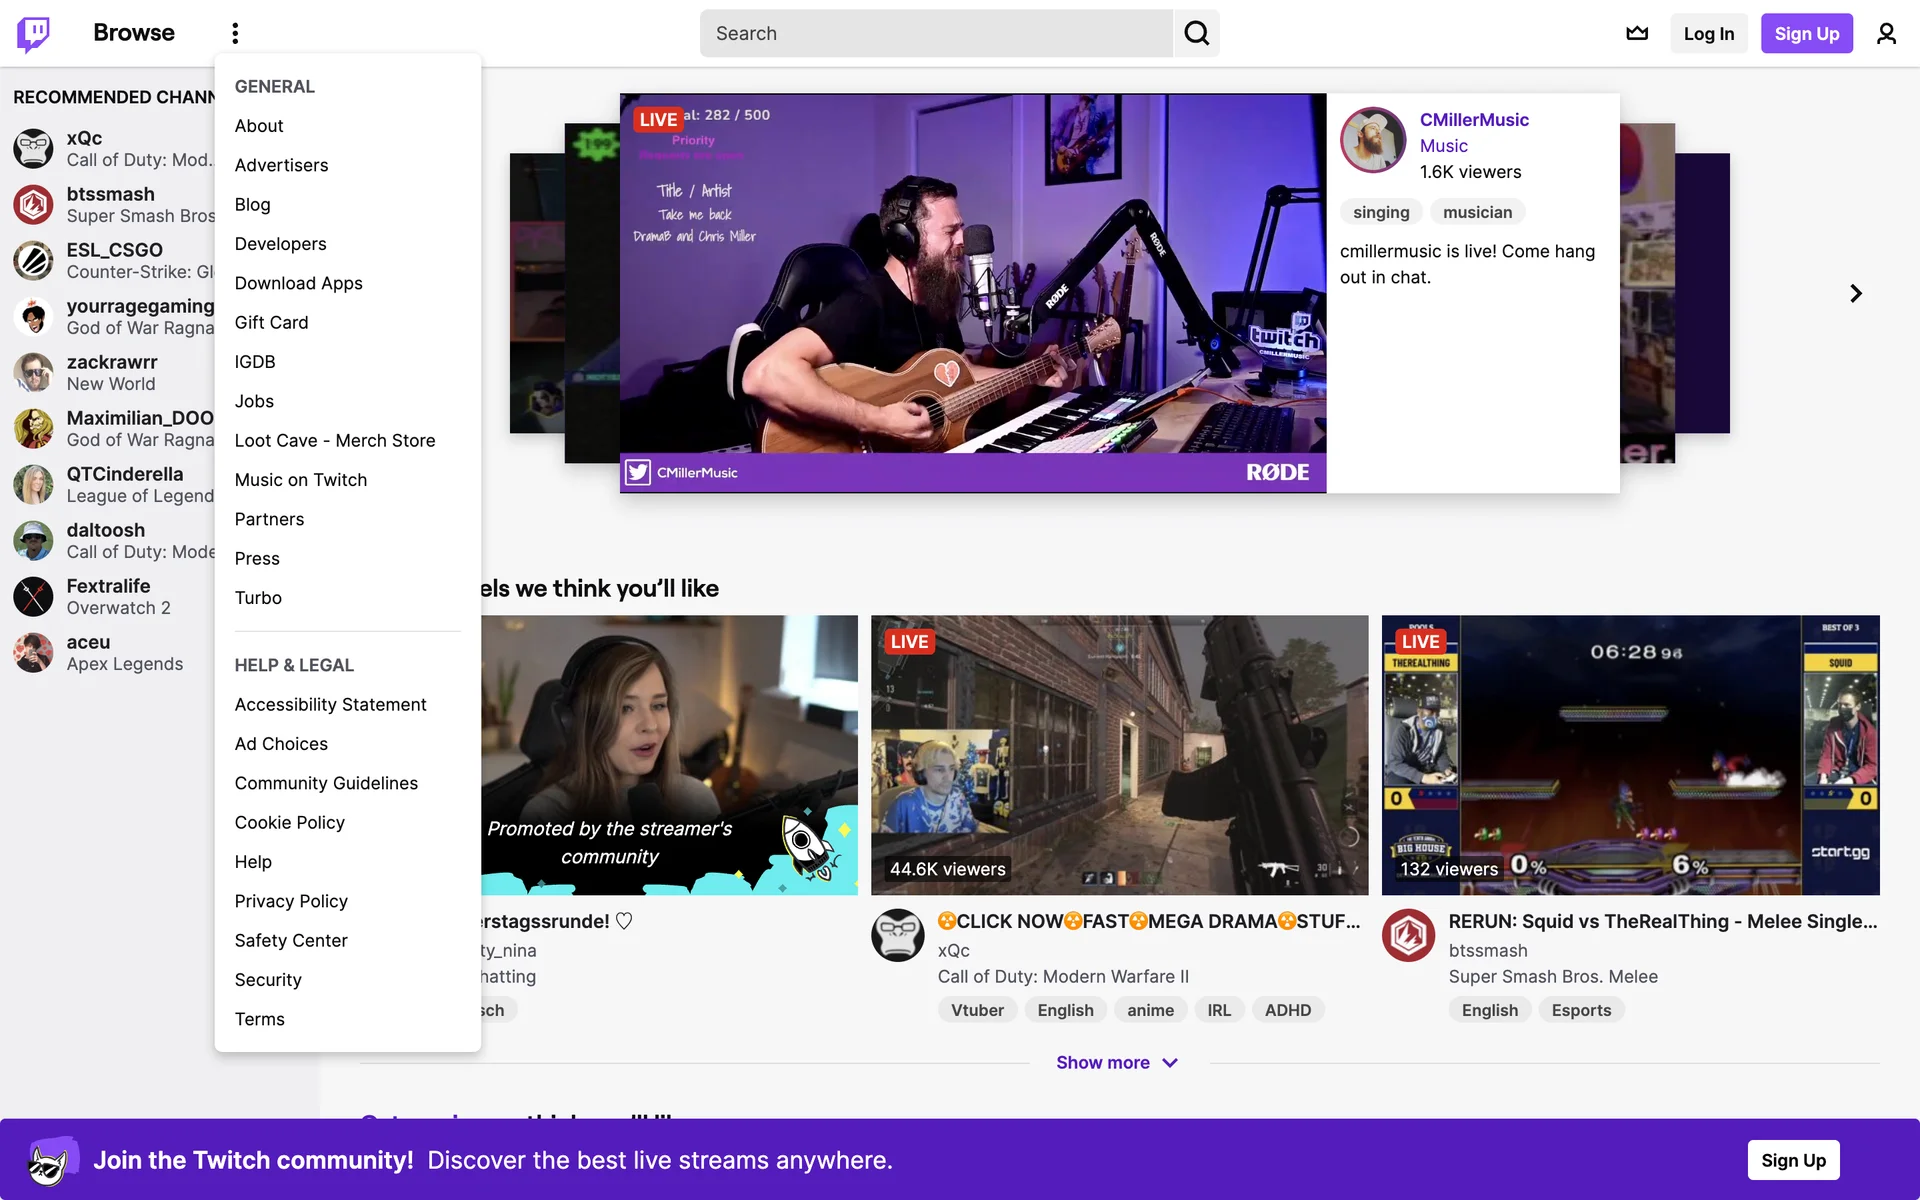This screenshot has height=1200, width=1920.
Task: Click btssmash avatar under the rerun stream
Action: 1408,935
